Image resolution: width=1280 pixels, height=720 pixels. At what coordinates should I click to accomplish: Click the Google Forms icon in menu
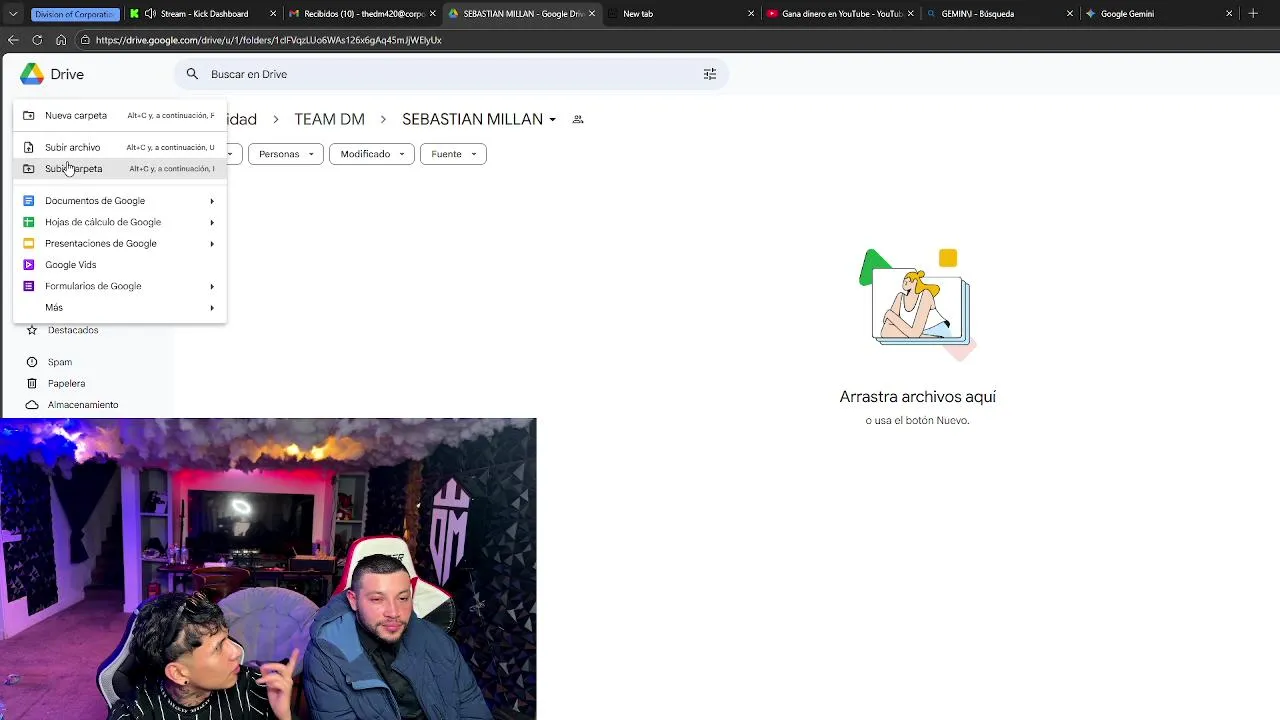(29, 286)
